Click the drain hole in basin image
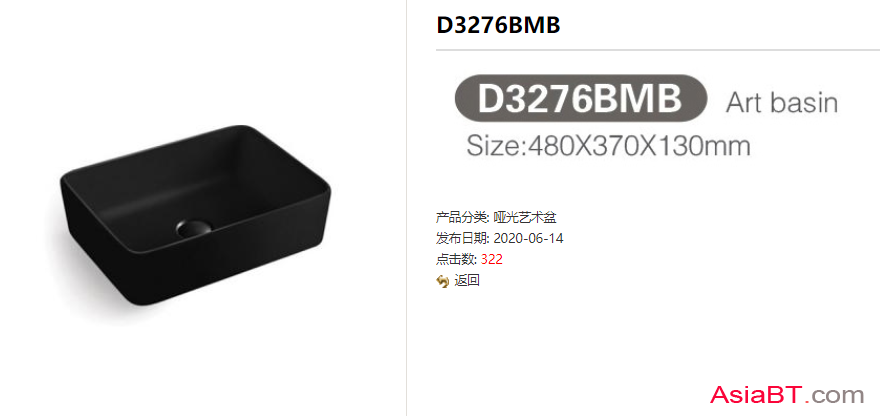Screen dimensions: 880x416 193,227
